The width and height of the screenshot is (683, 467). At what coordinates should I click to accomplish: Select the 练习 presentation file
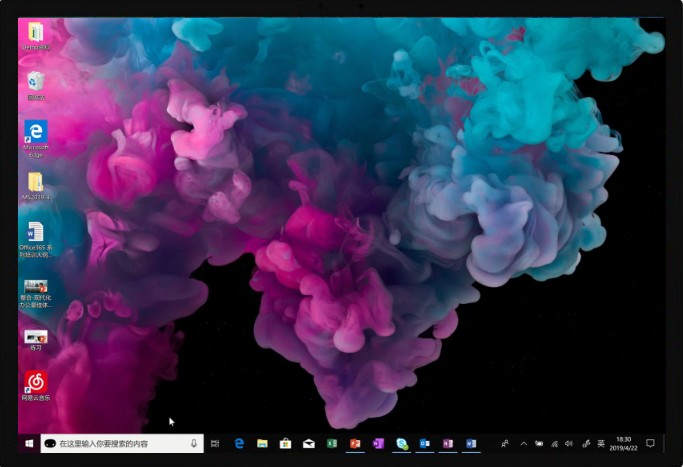pos(36,340)
